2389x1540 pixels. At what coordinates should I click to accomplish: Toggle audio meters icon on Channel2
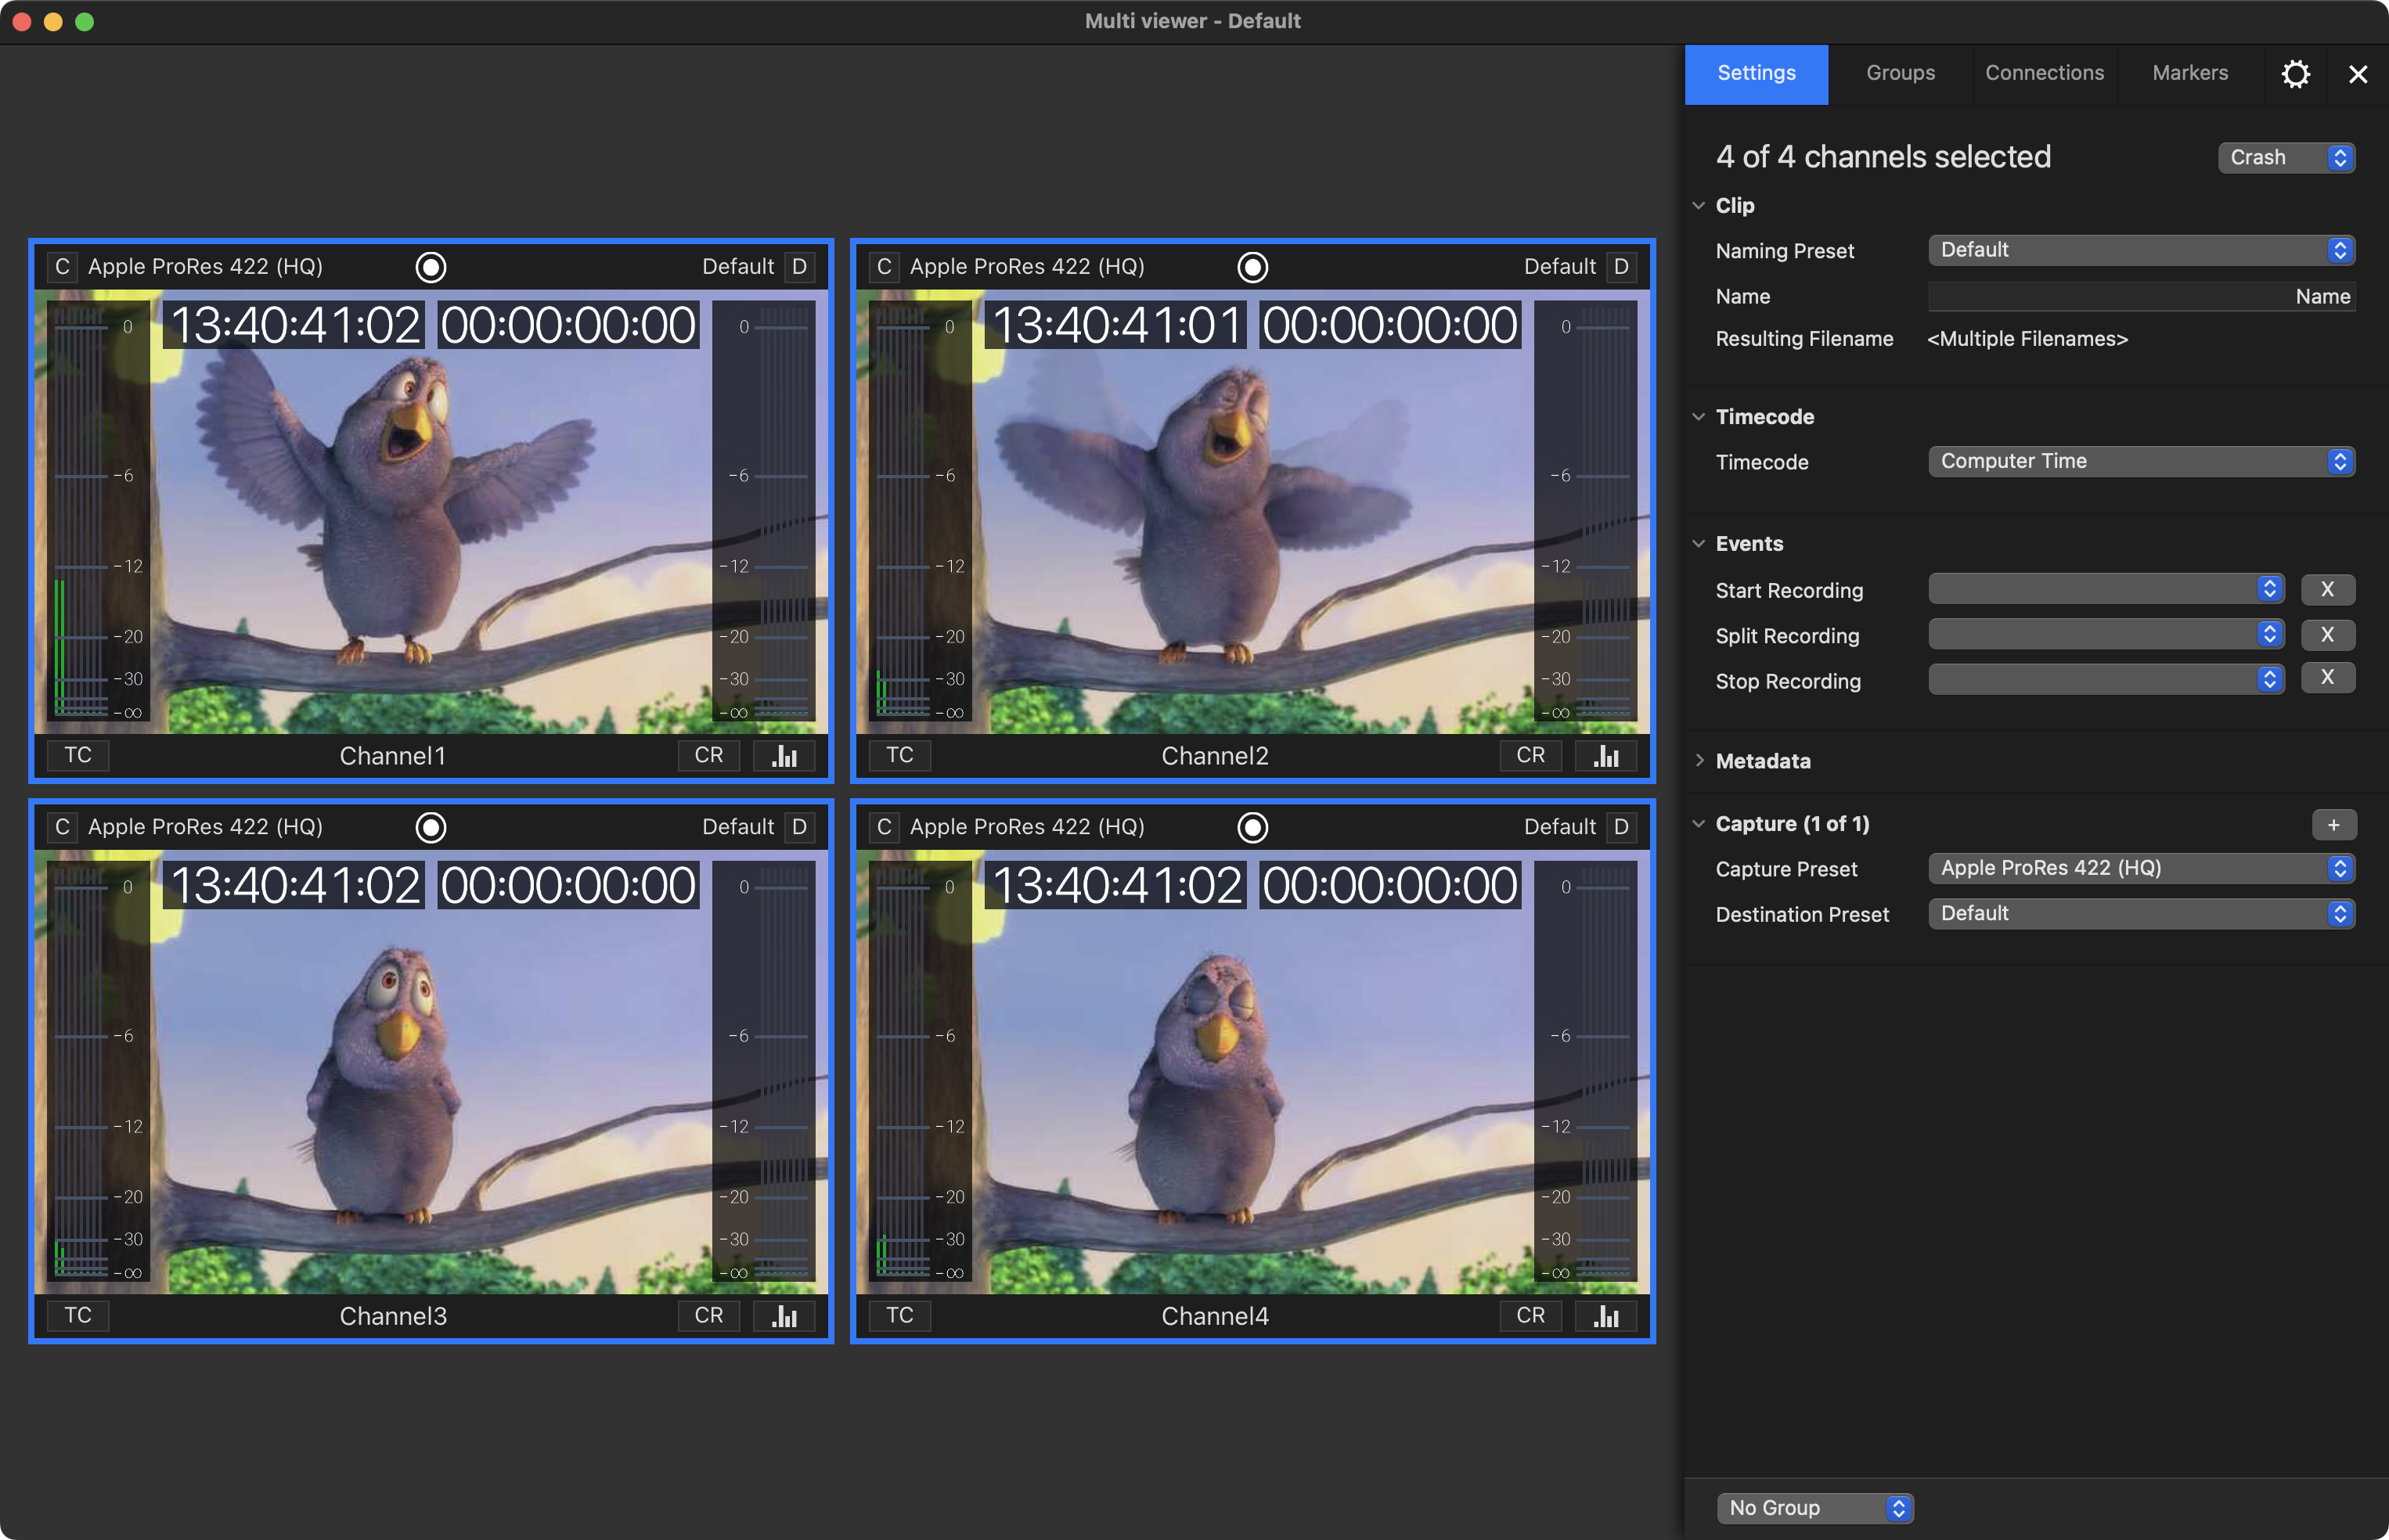(1607, 756)
